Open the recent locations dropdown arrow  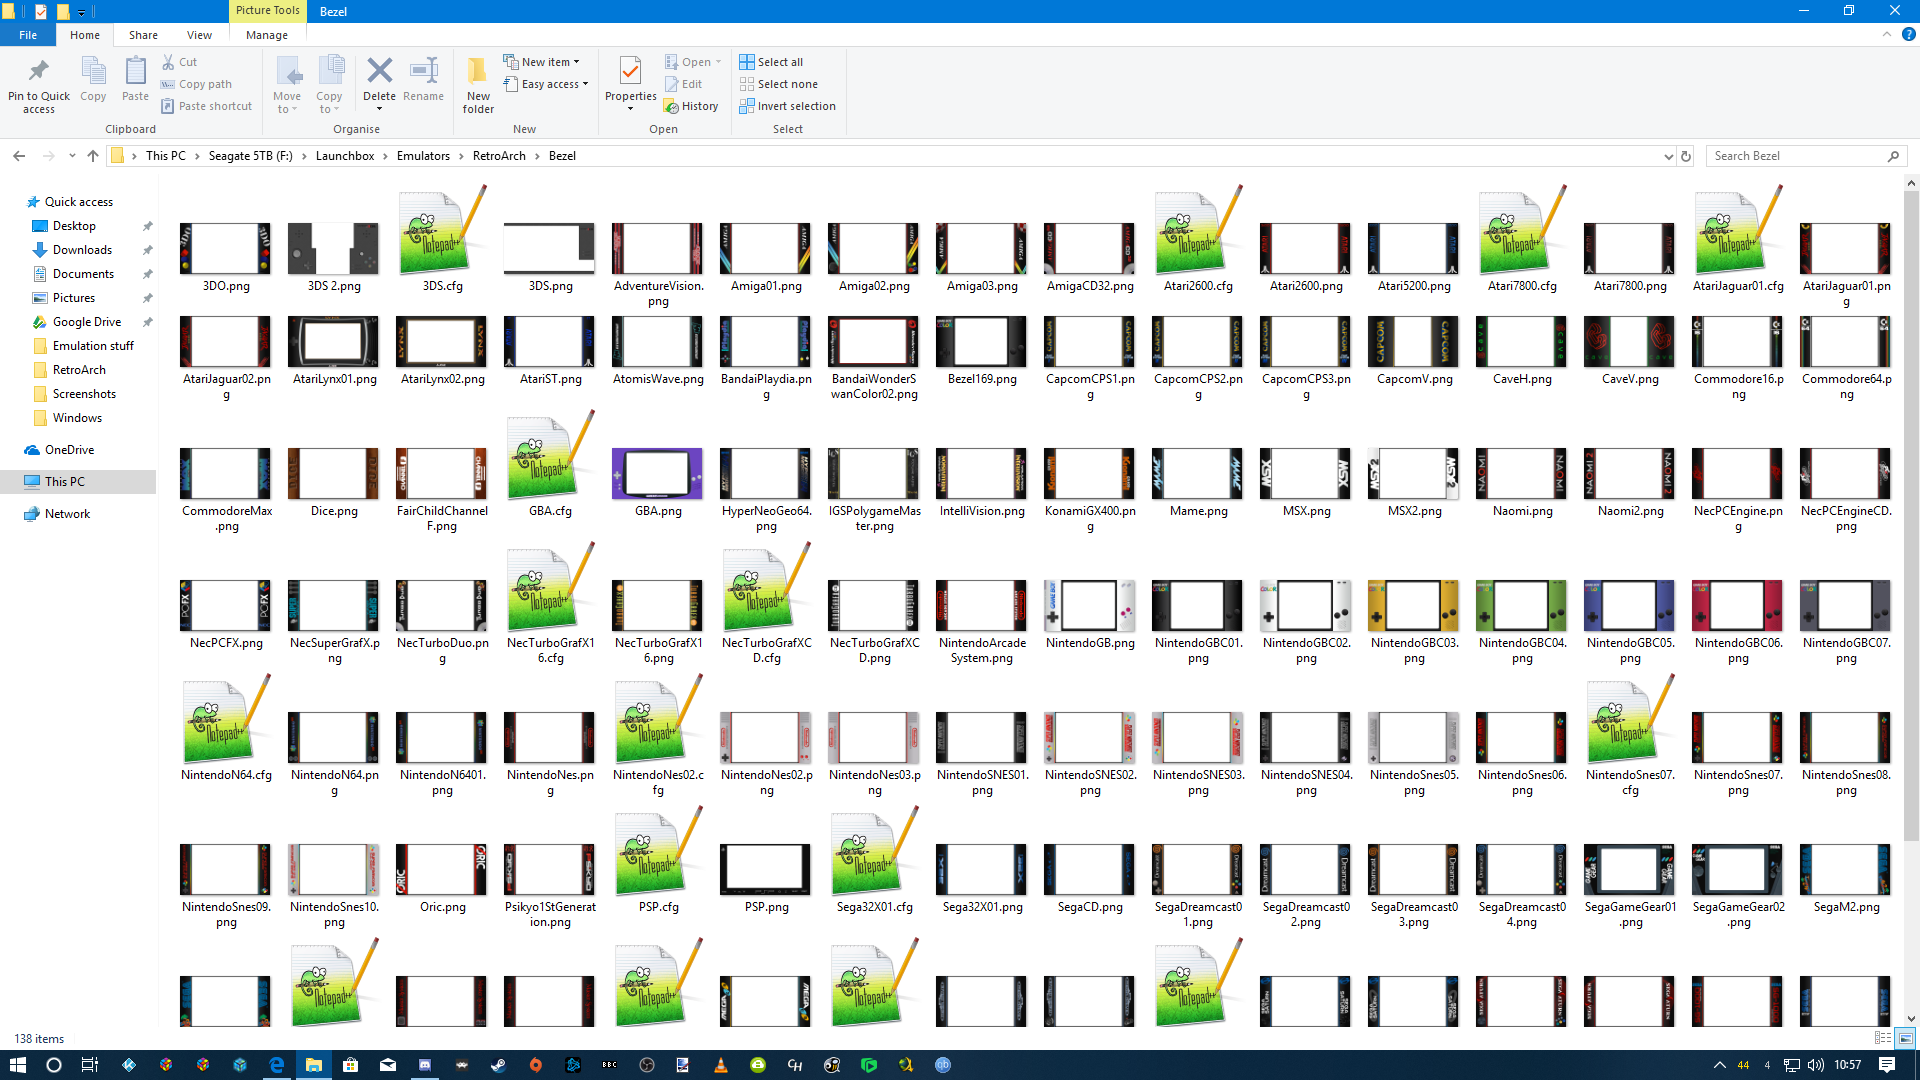click(72, 156)
